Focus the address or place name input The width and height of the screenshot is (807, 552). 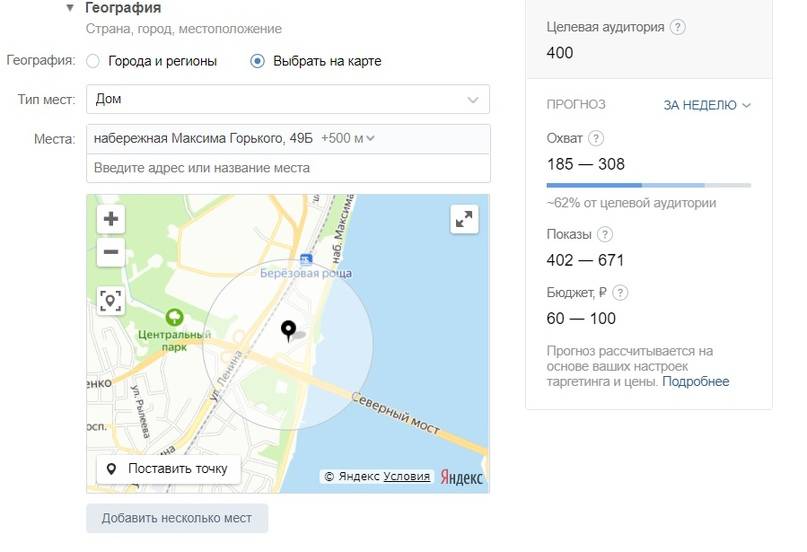tap(288, 168)
